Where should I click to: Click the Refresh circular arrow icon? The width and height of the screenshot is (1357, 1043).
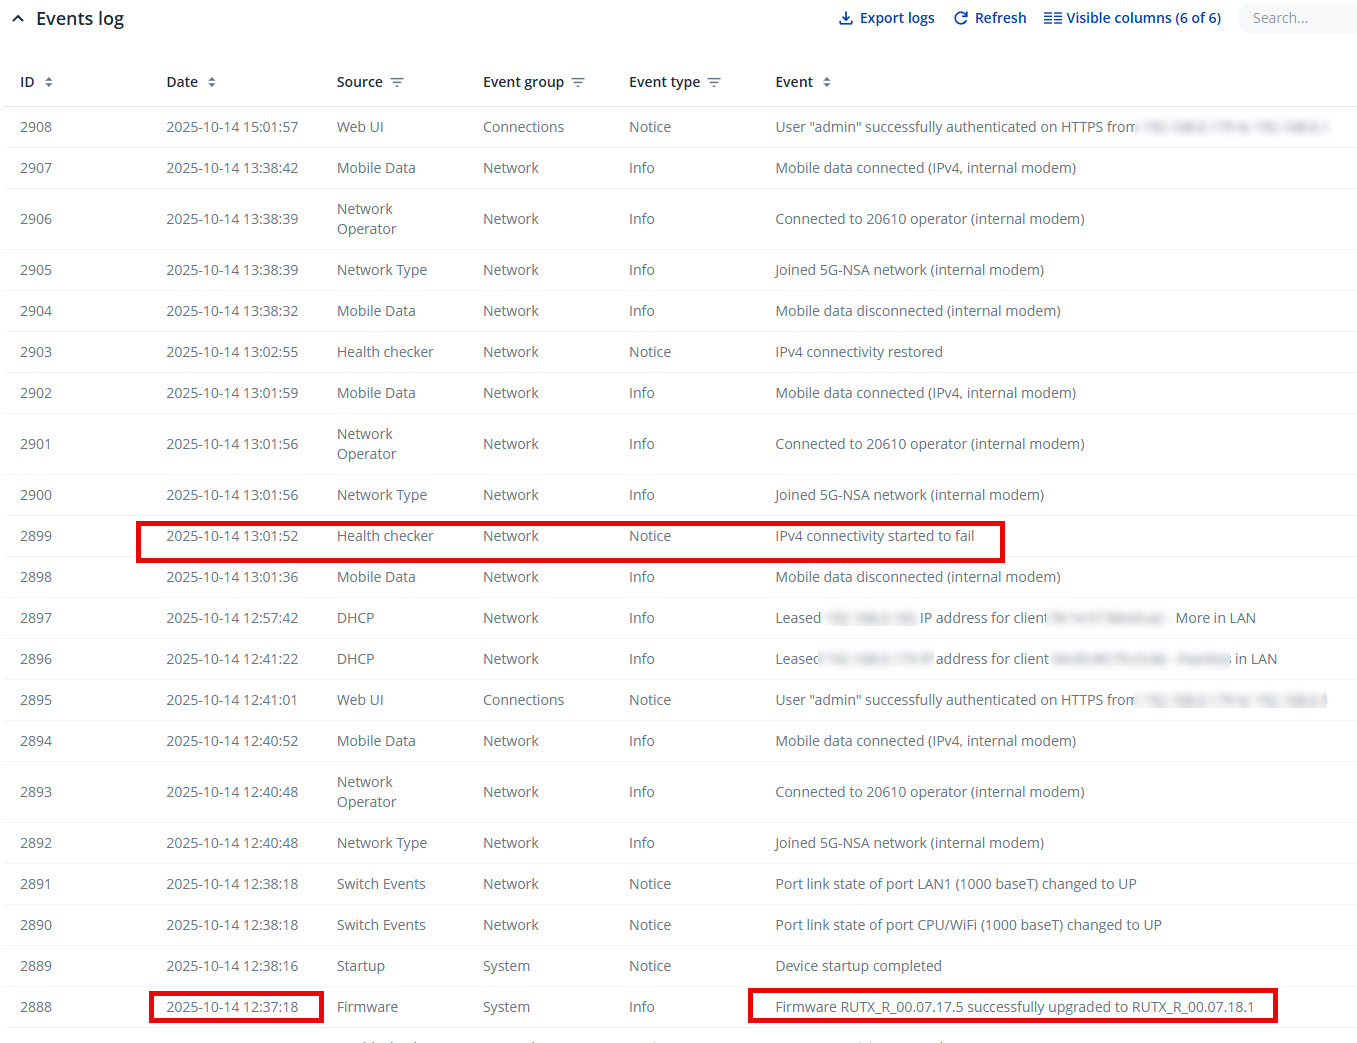(x=961, y=18)
